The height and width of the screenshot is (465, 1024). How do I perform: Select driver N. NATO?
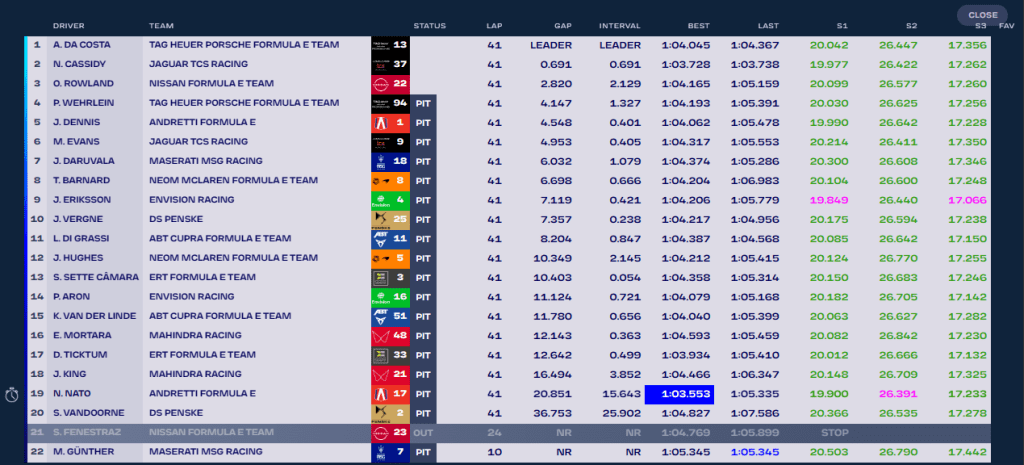pos(72,394)
